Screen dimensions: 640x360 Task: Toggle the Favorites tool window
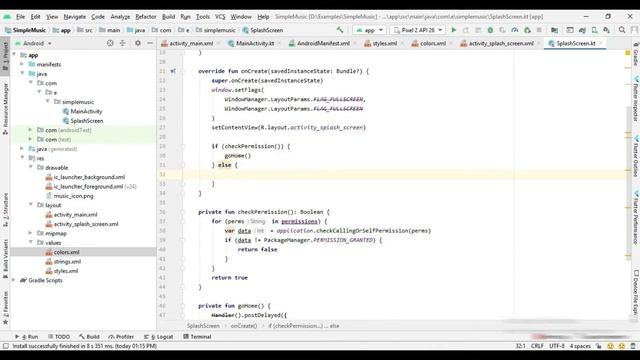tap(5, 308)
